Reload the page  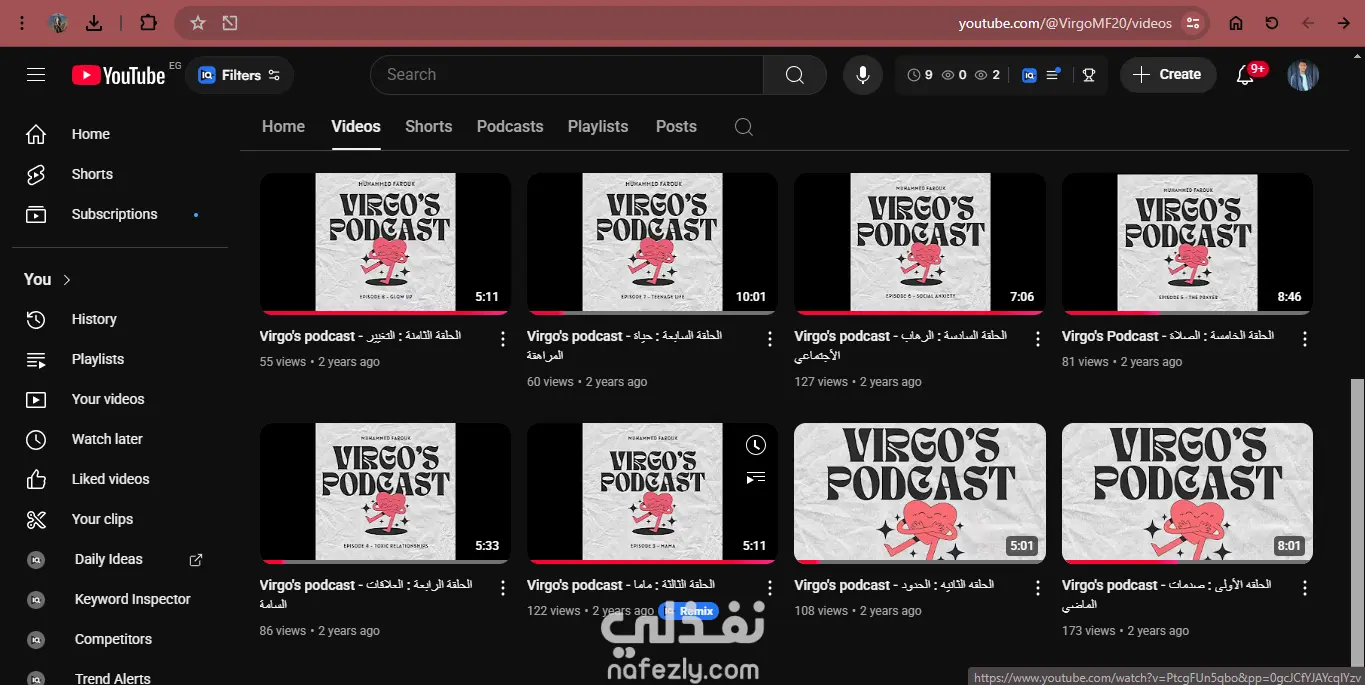click(1272, 23)
